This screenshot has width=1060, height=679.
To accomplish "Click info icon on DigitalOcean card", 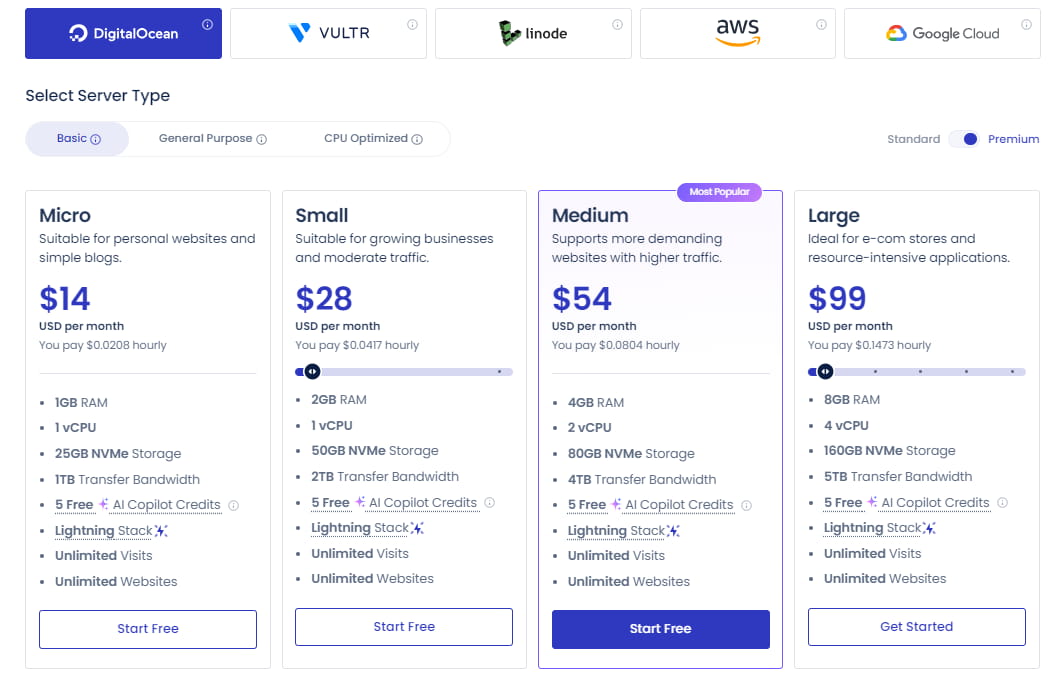I will point(207,25).
